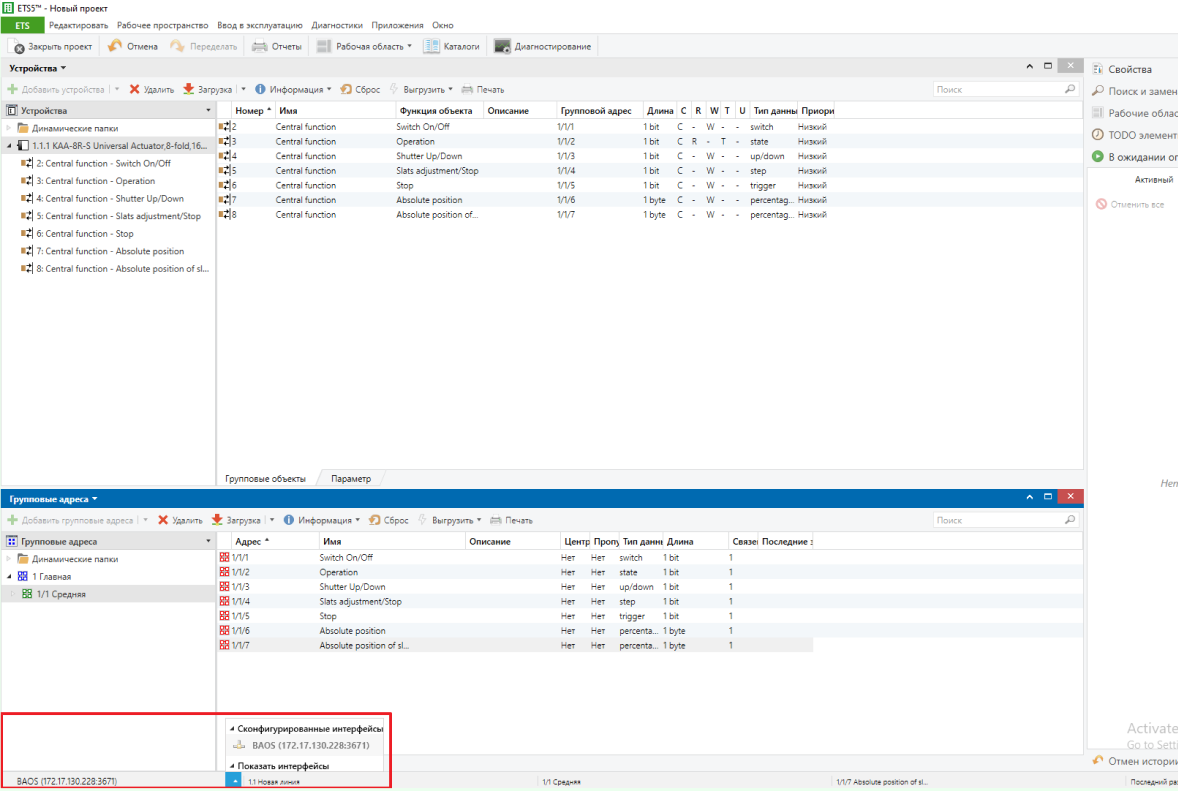Image resolution: width=1178 pixels, height=791 pixels.
Task: Click group object icon of table row number 8
Action: [224, 215]
